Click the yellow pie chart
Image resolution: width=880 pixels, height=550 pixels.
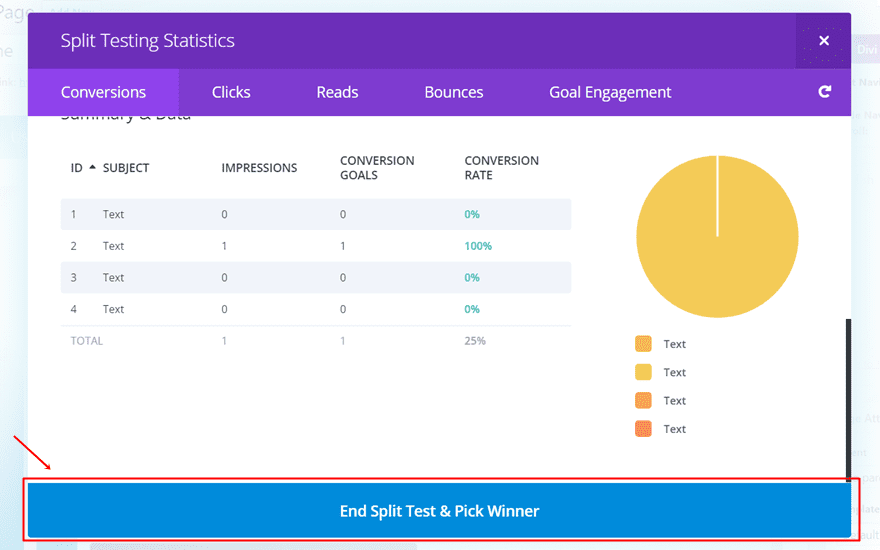click(717, 237)
